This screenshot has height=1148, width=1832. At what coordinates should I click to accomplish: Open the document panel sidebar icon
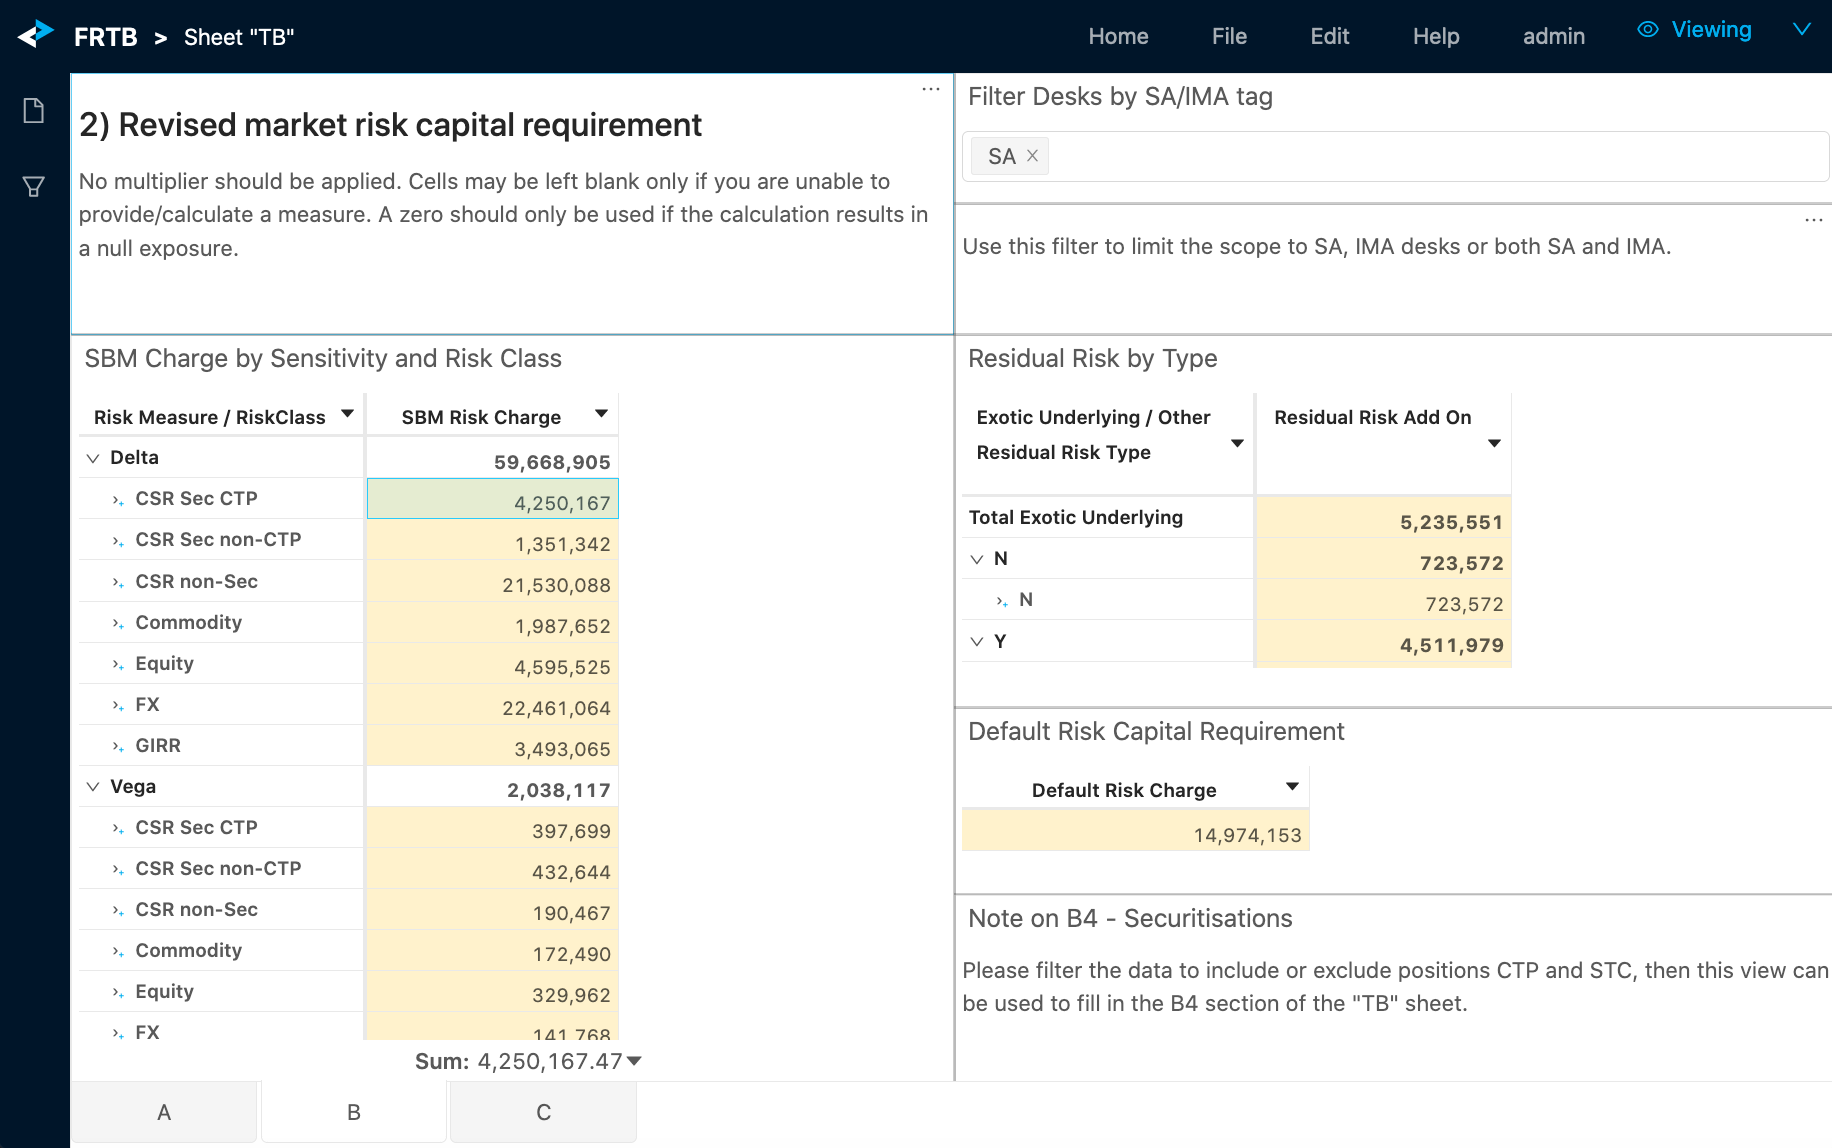[34, 110]
